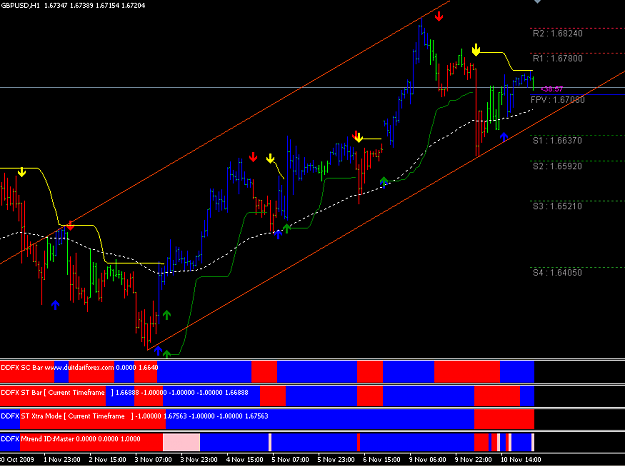Click the magenta candle timer text

coord(552,89)
